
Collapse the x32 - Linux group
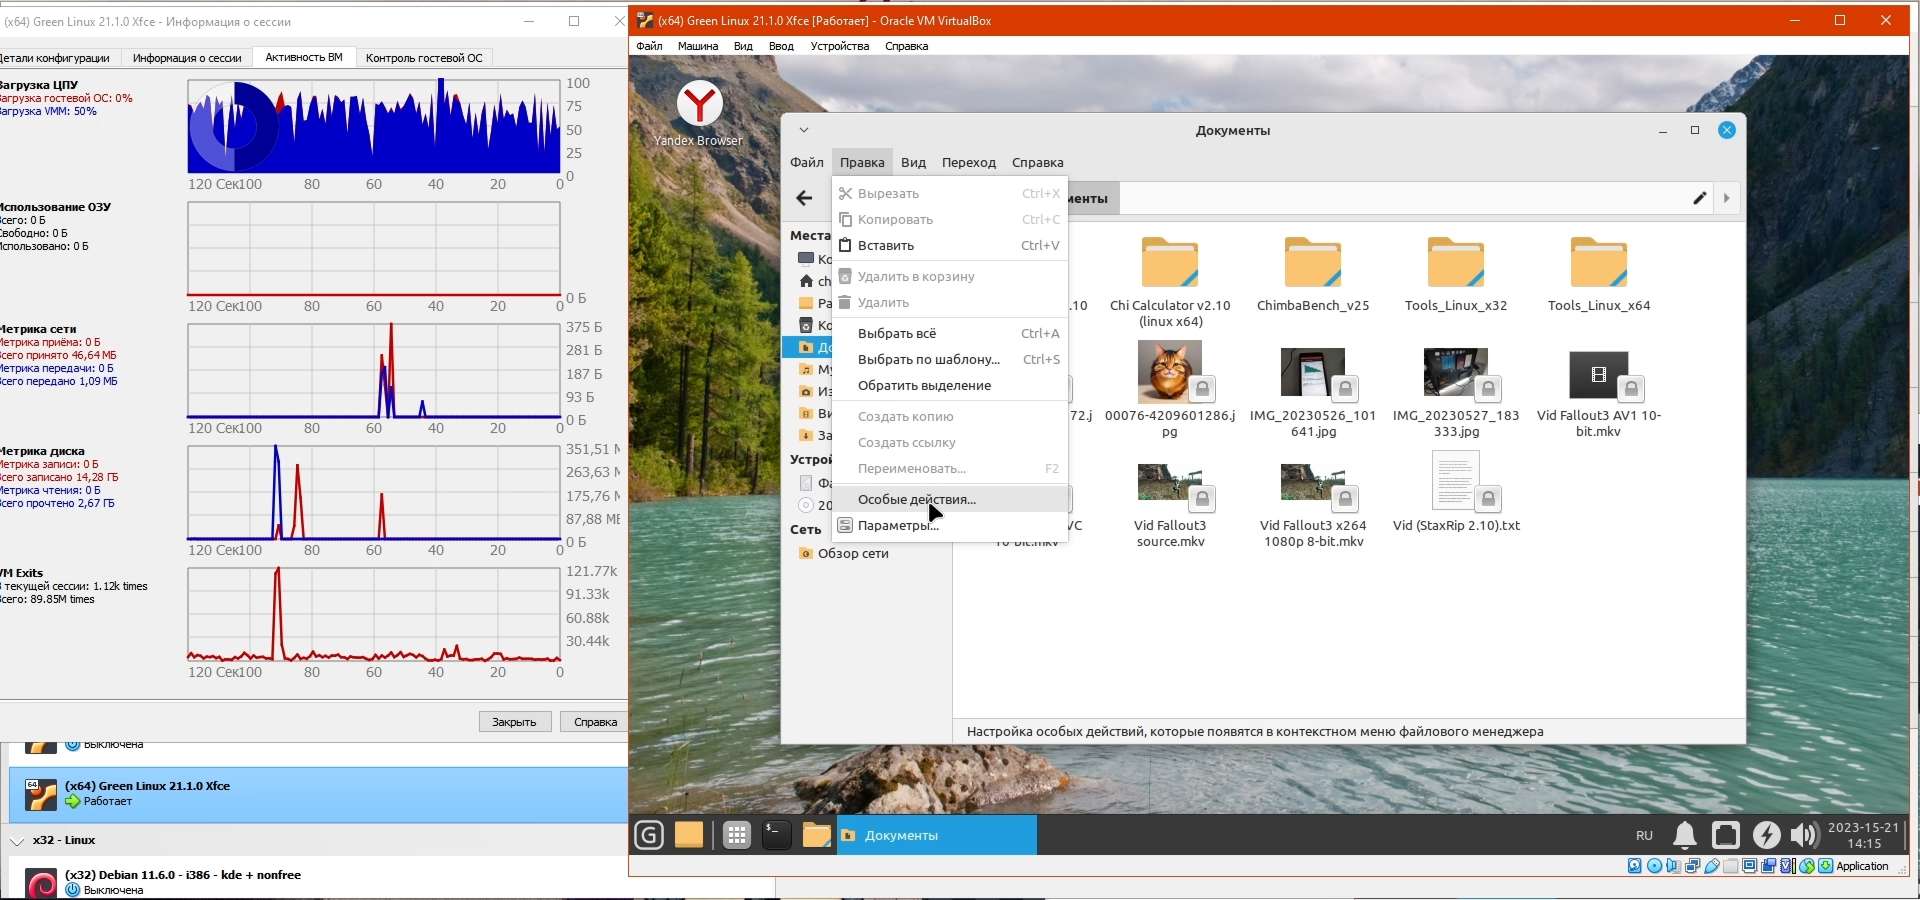17,841
